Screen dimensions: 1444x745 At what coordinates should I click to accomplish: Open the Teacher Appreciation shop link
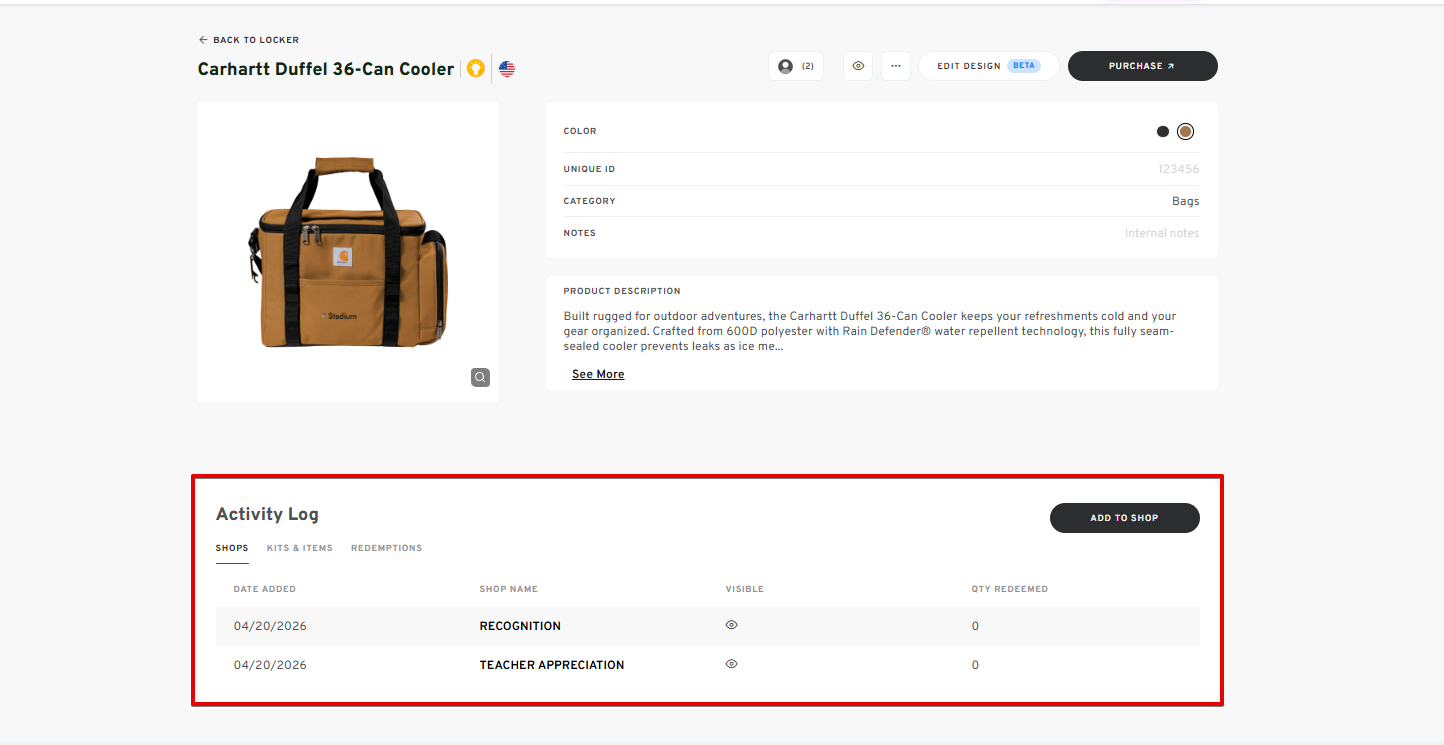552,665
